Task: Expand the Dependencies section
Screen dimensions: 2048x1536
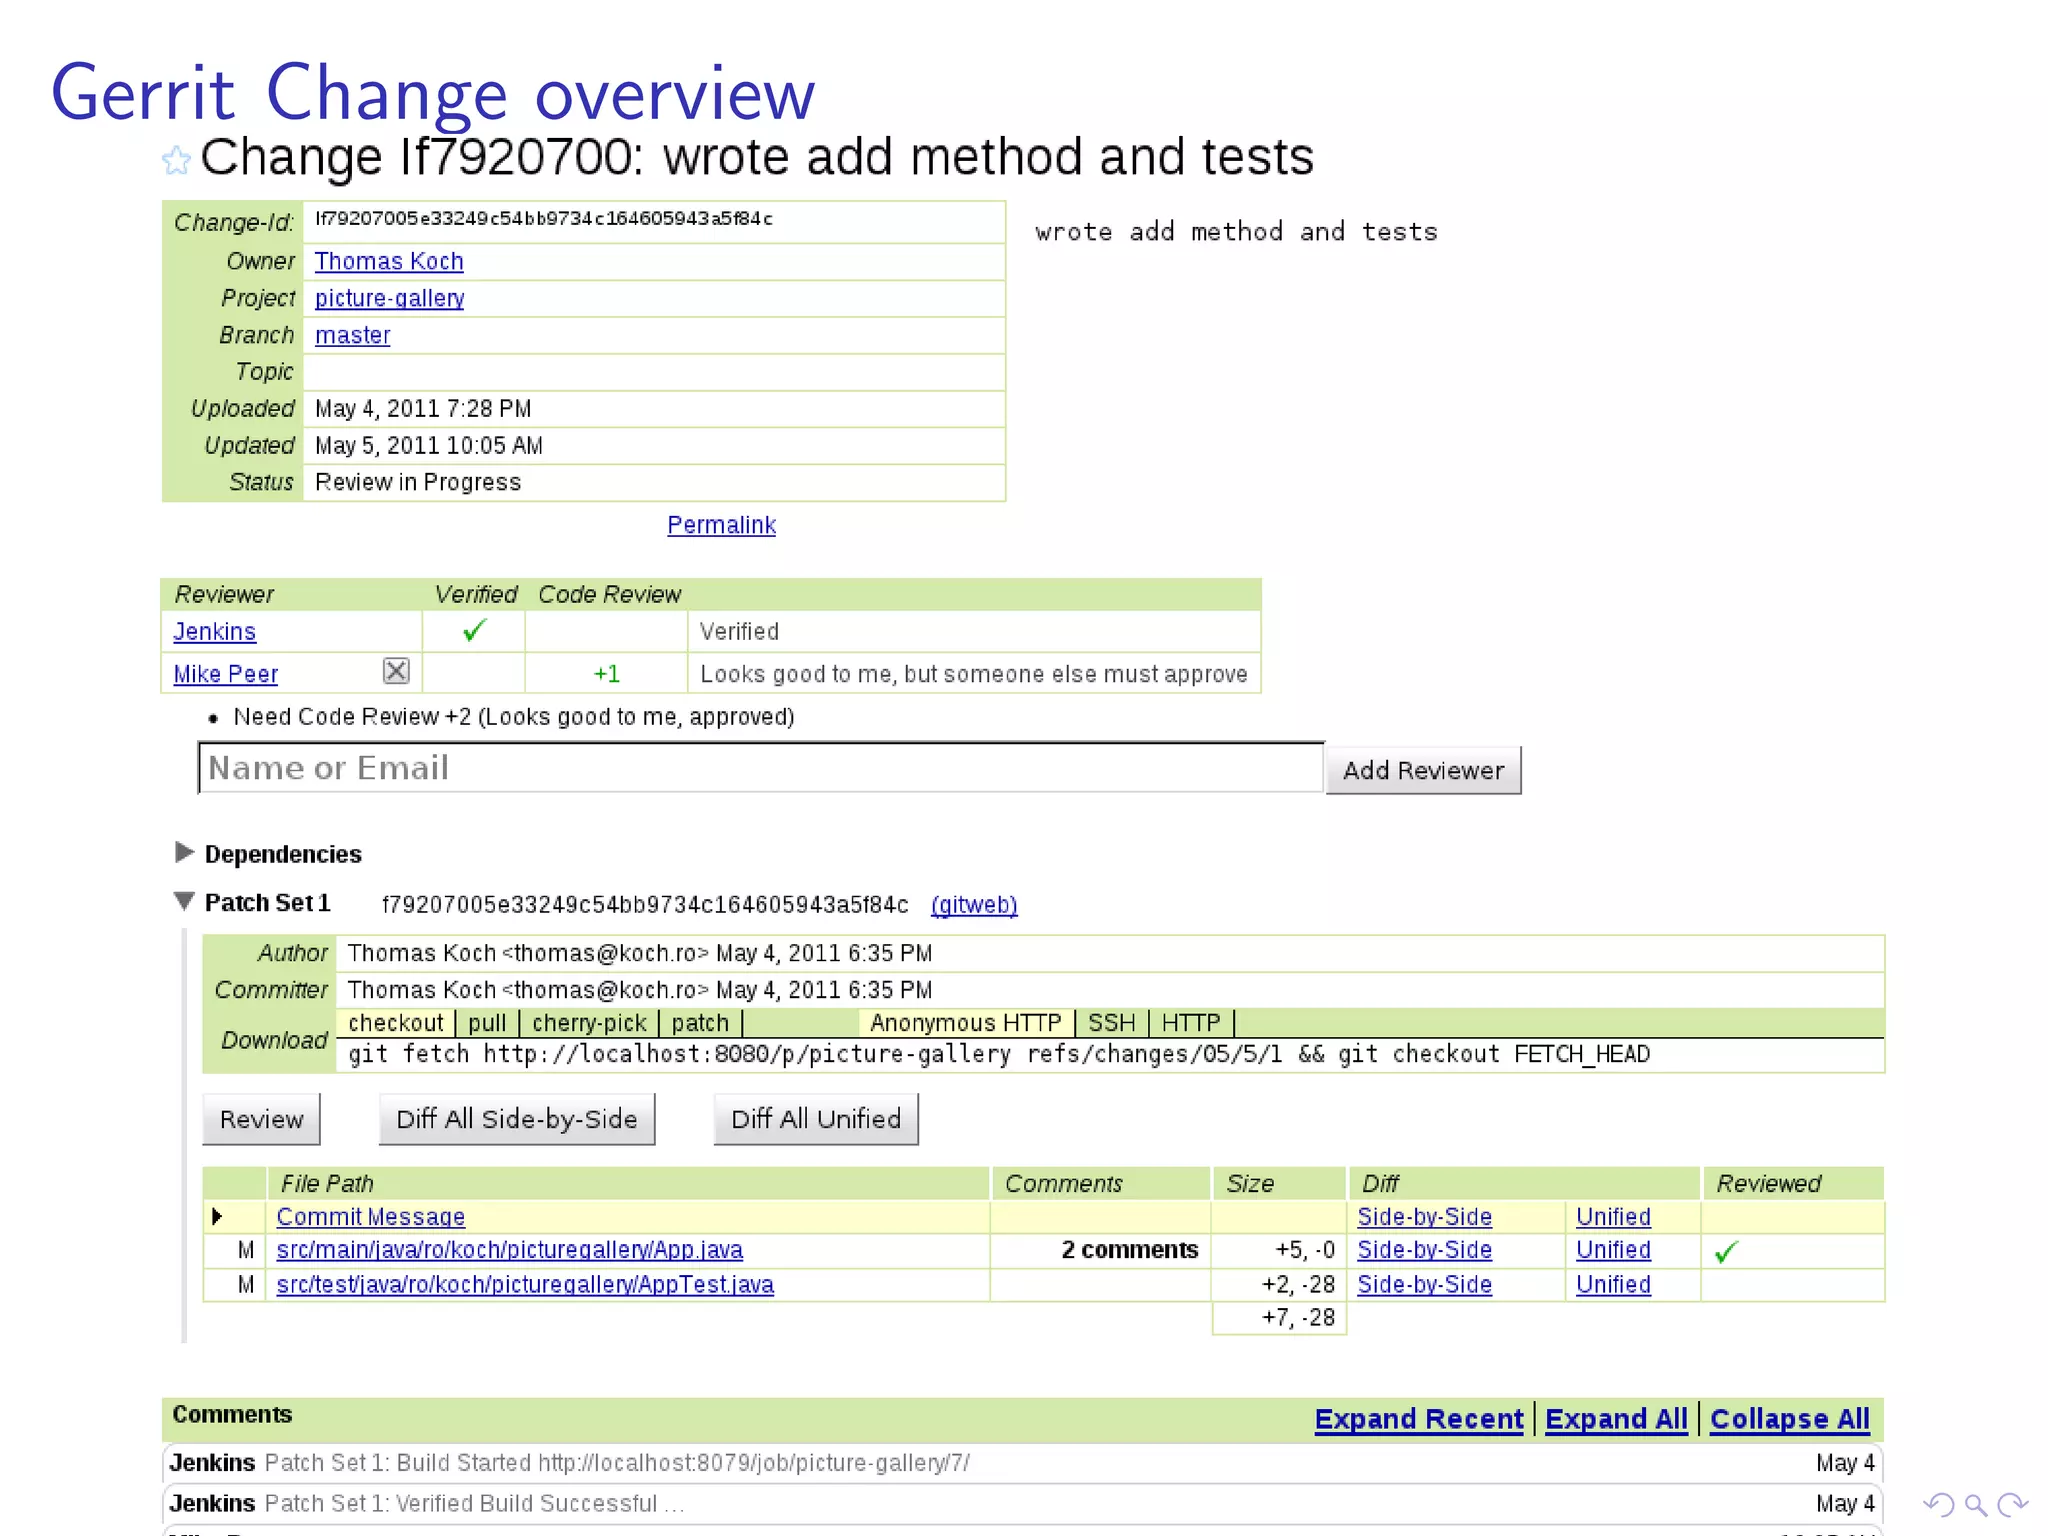Action: pos(184,852)
